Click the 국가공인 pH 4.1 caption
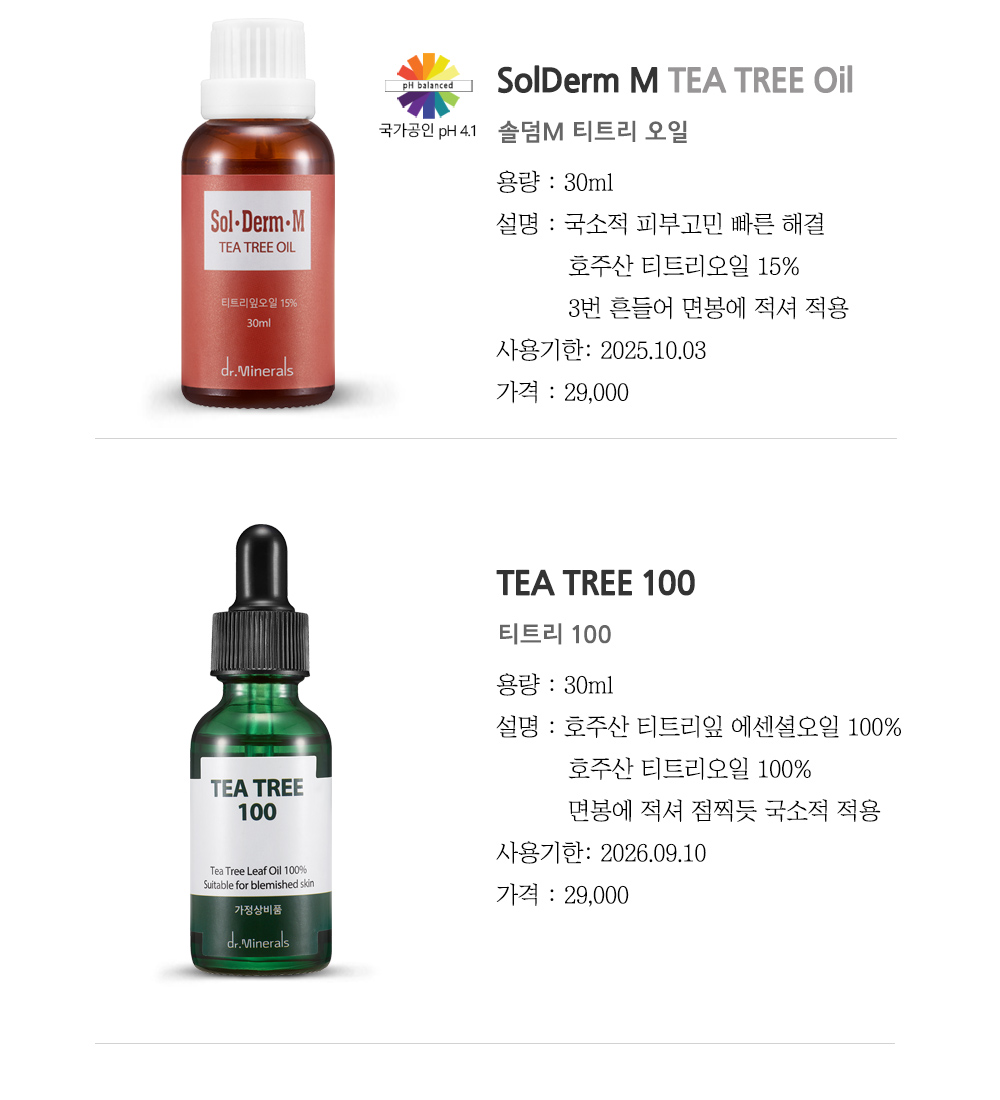The width and height of the screenshot is (1000, 1100). pos(427,130)
